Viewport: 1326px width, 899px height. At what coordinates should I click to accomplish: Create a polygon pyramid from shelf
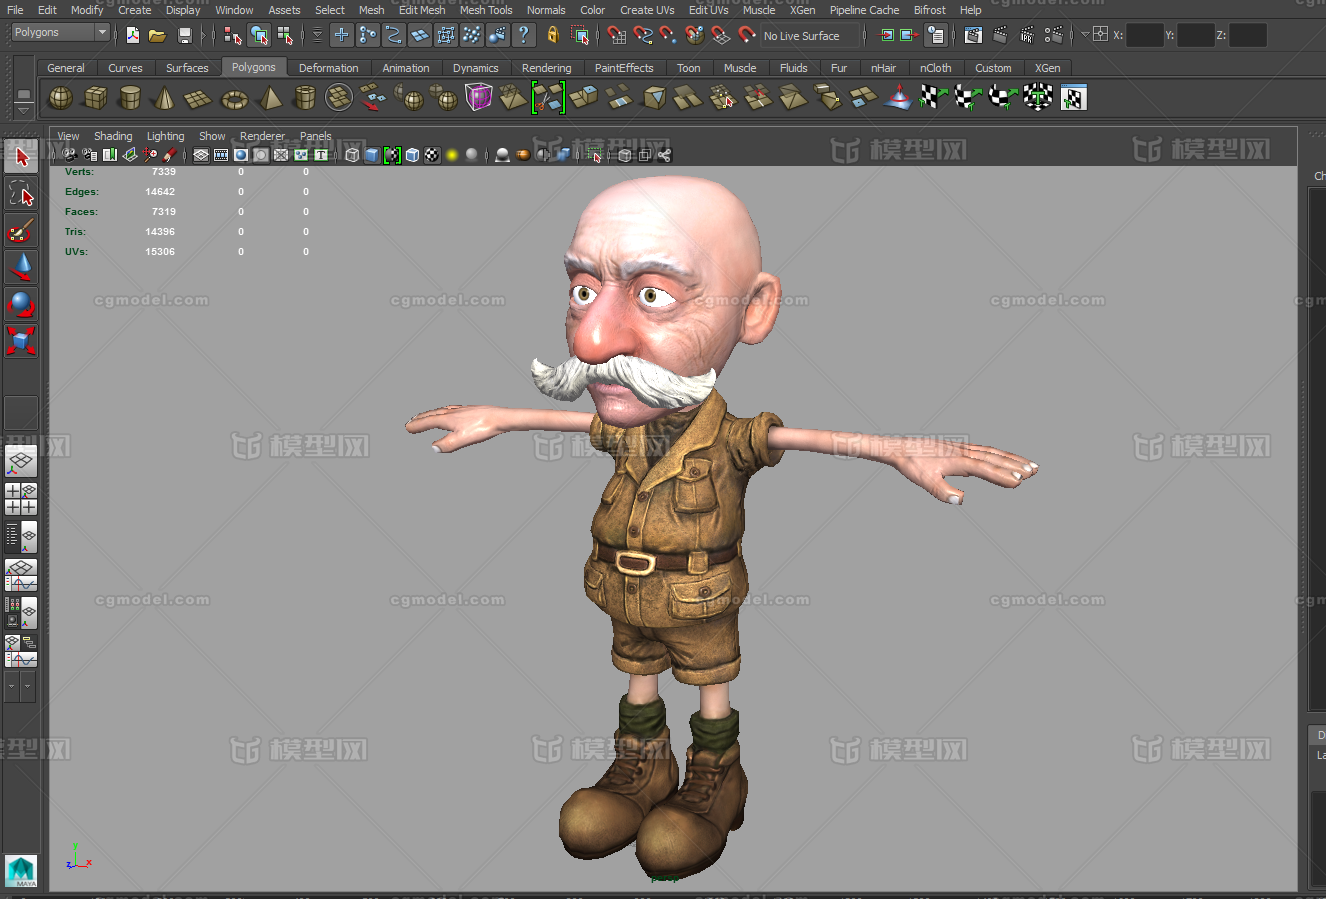pos(270,97)
